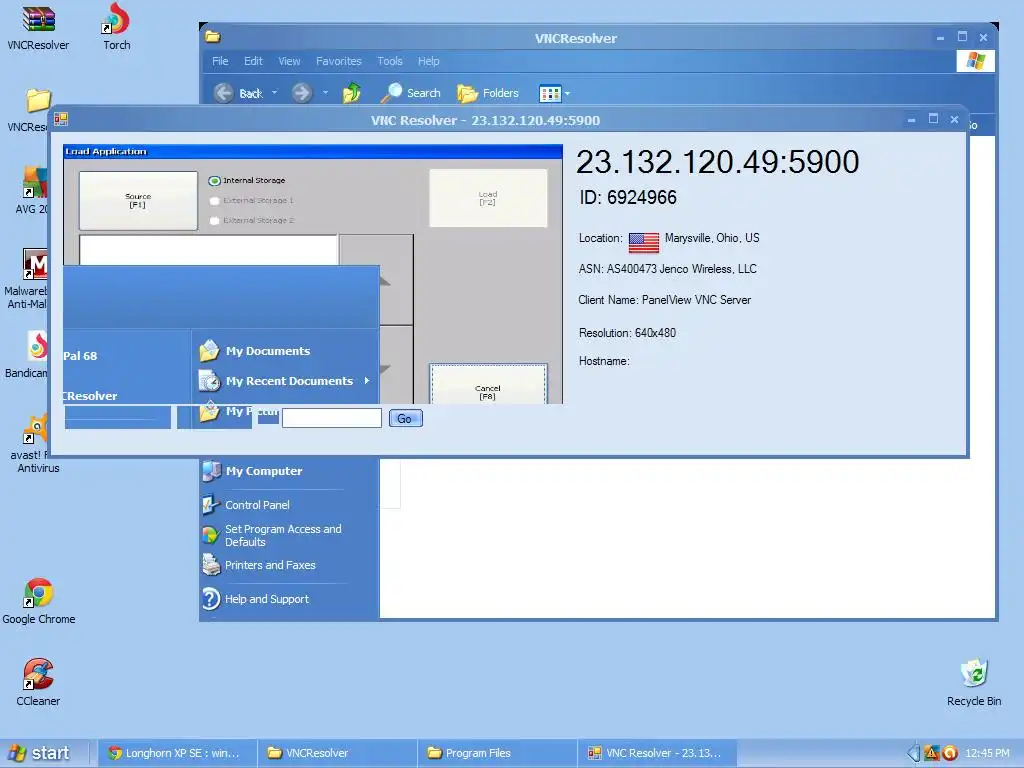Image resolution: width=1024 pixels, height=768 pixels.
Task: Click the Load [F2] button
Action: [488, 198]
